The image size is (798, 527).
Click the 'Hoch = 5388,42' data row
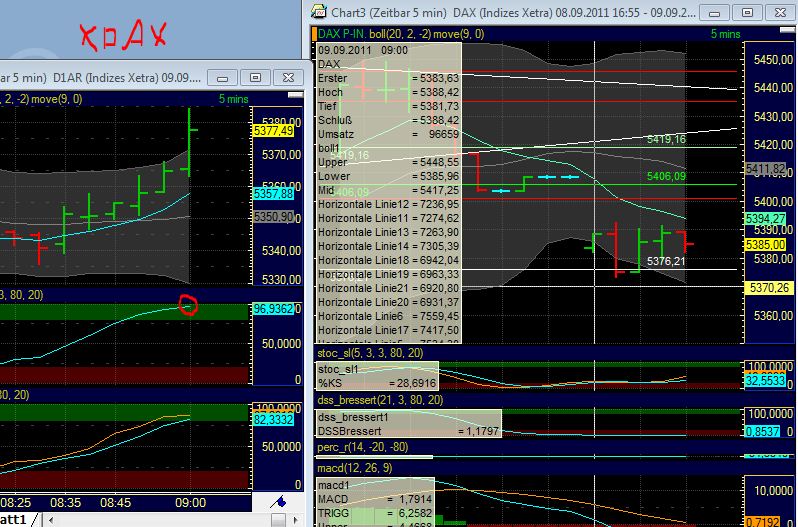click(388, 92)
